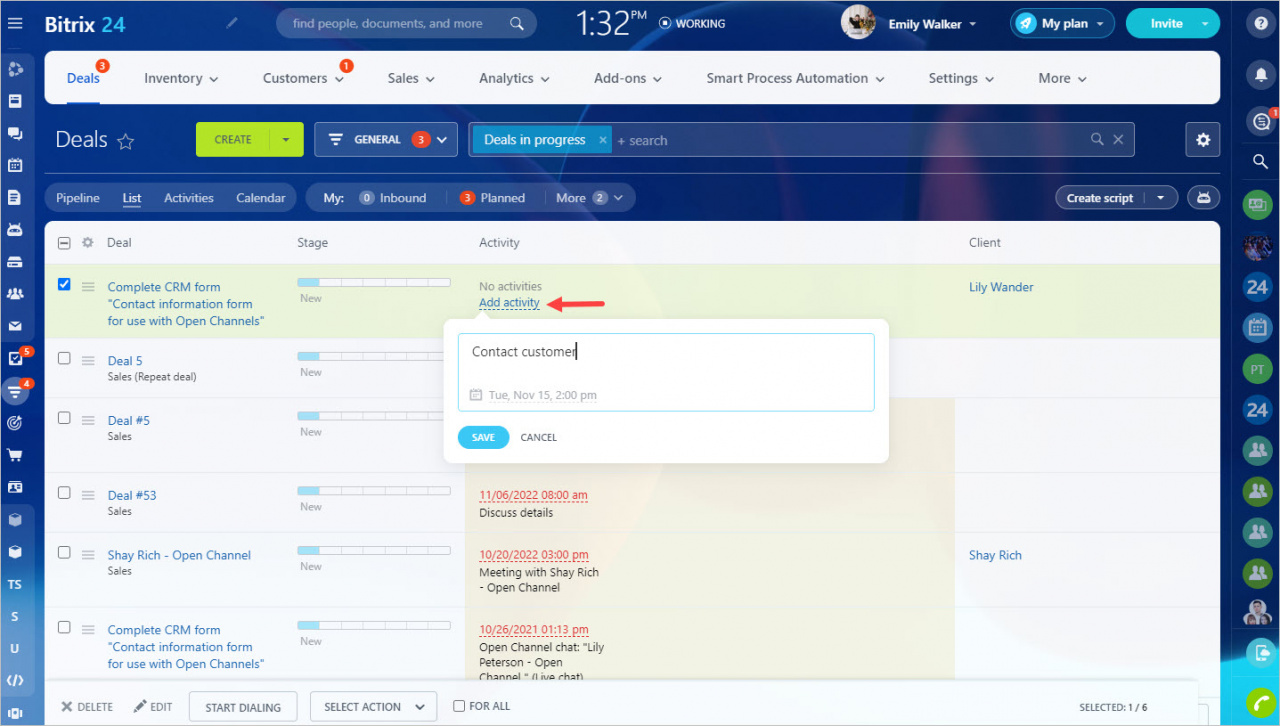Expand the Inventory menu
This screenshot has width=1280, height=726.
[x=181, y=78]
